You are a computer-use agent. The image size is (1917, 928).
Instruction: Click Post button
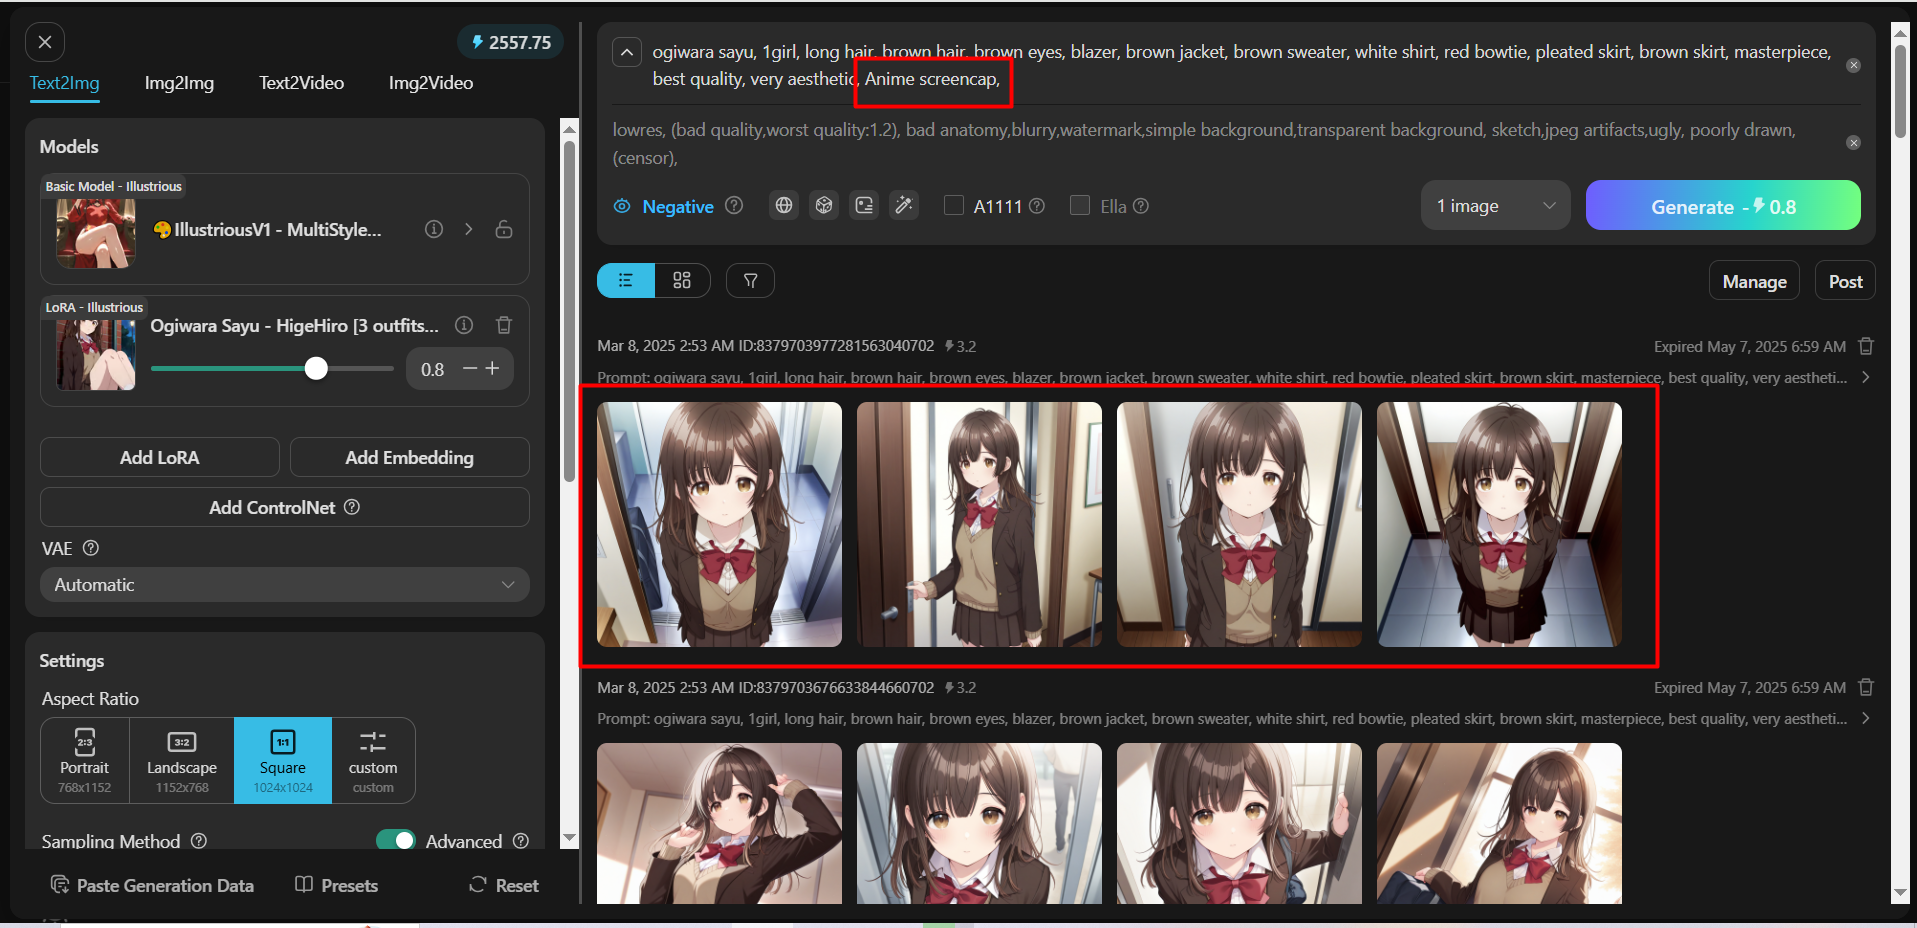point(1845,281)
